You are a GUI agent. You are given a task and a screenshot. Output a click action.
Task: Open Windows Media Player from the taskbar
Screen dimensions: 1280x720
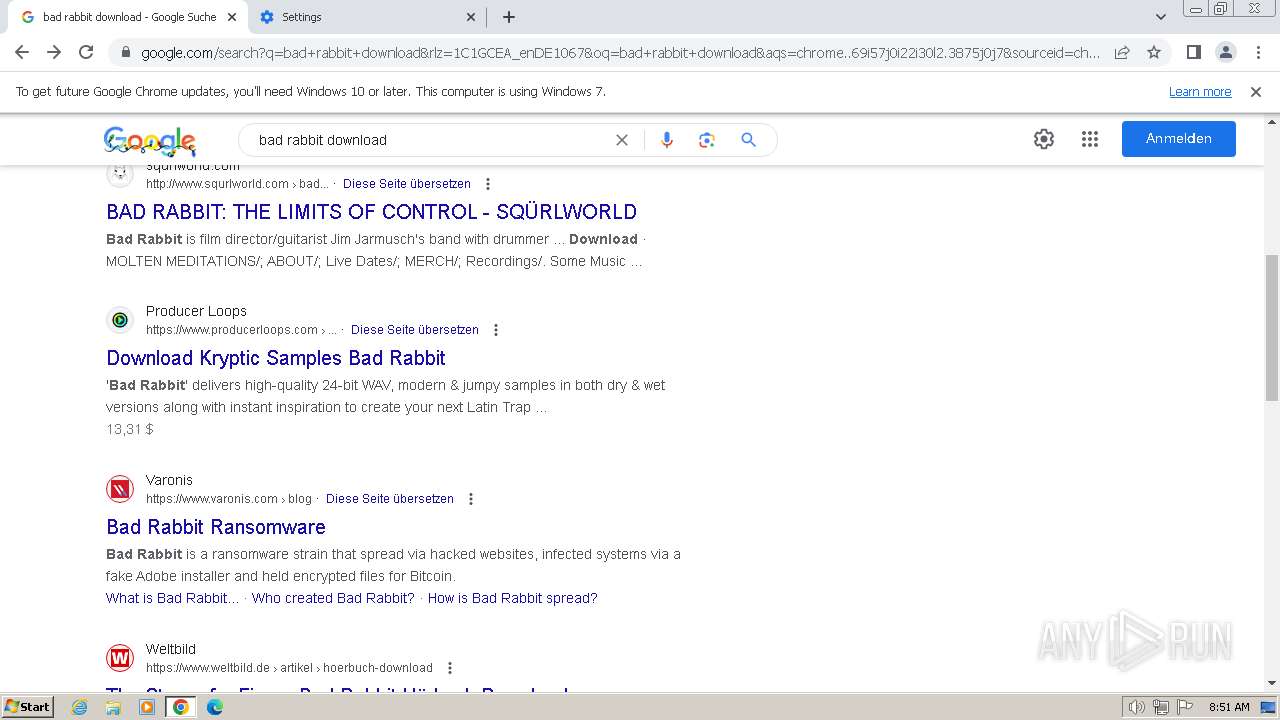click(x=147, y=707)
